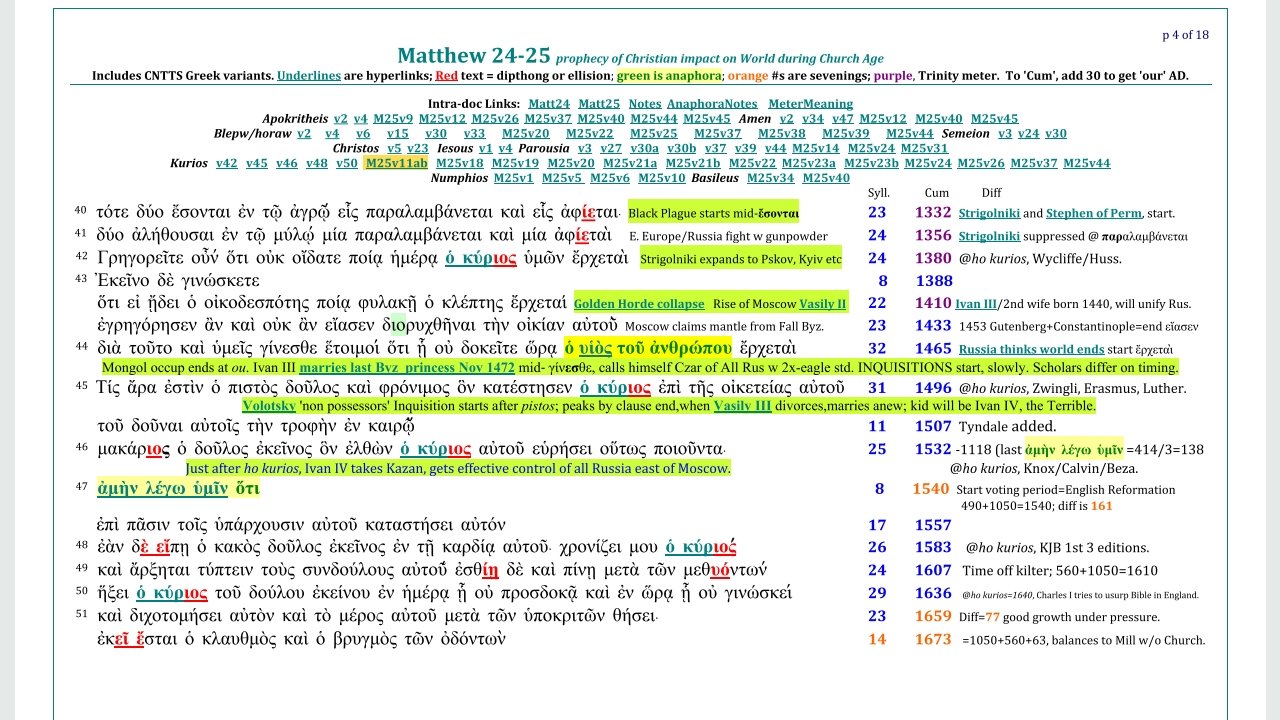Click the Vasily II hyperlink

pos(822,304)
